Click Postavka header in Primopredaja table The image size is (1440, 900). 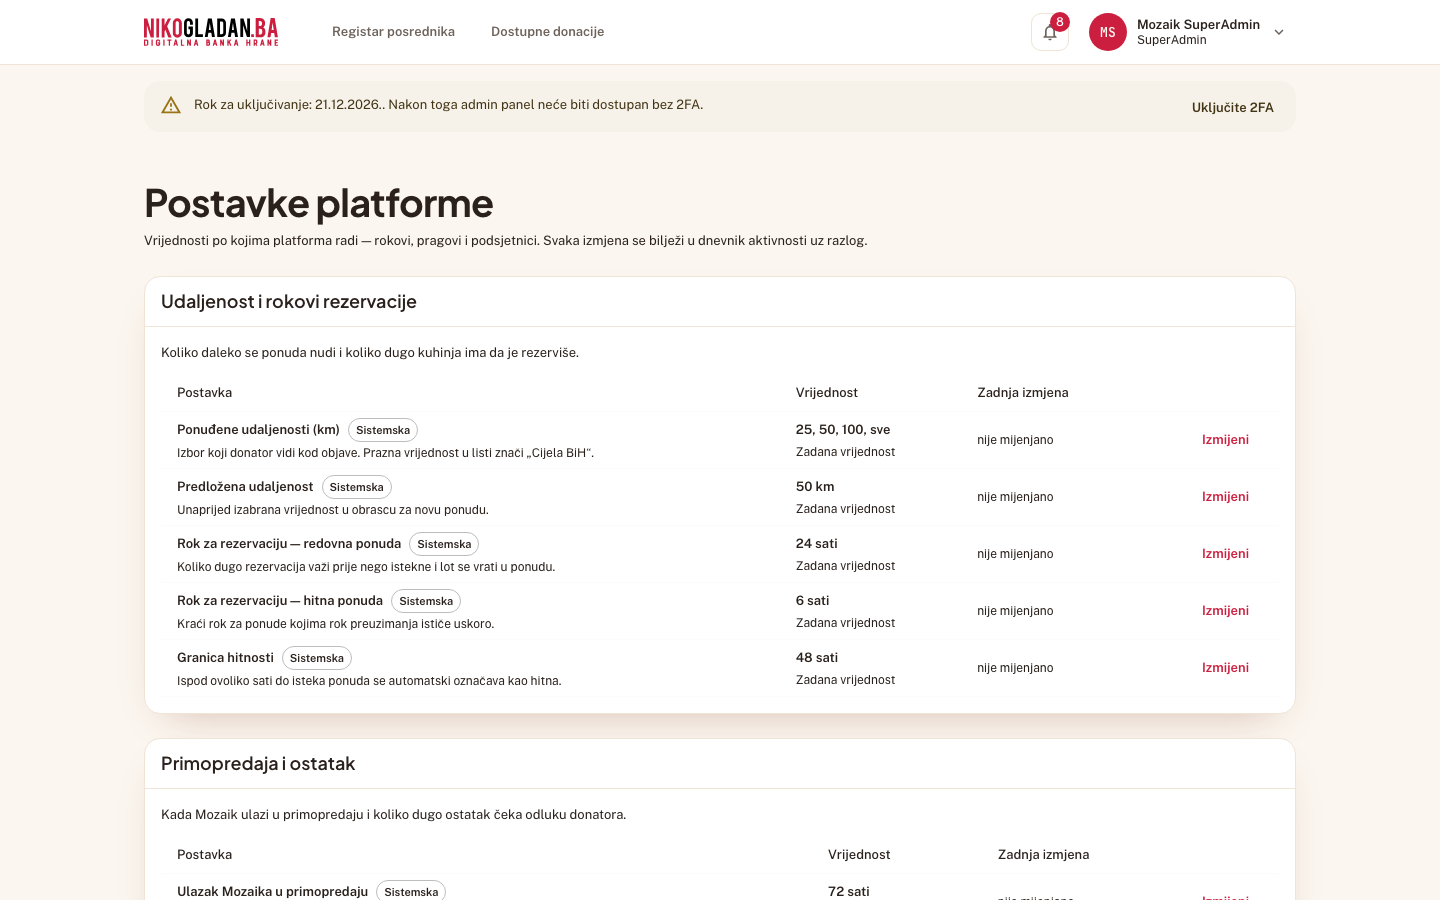coord(204,855)
